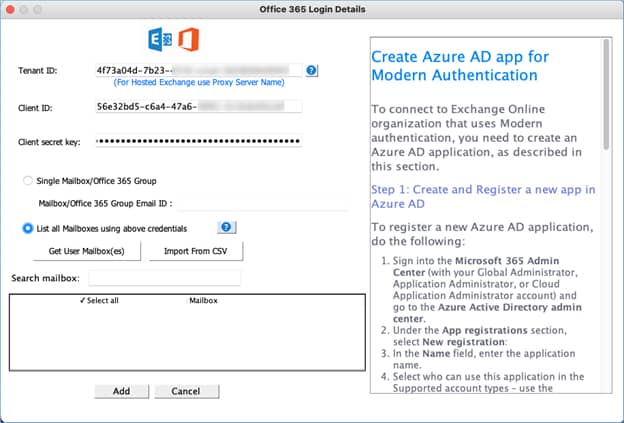Viewport: 624px width, 423px height.
Task: Cancel the Office 365 login dialog
Action: click(x=187, y=391)
